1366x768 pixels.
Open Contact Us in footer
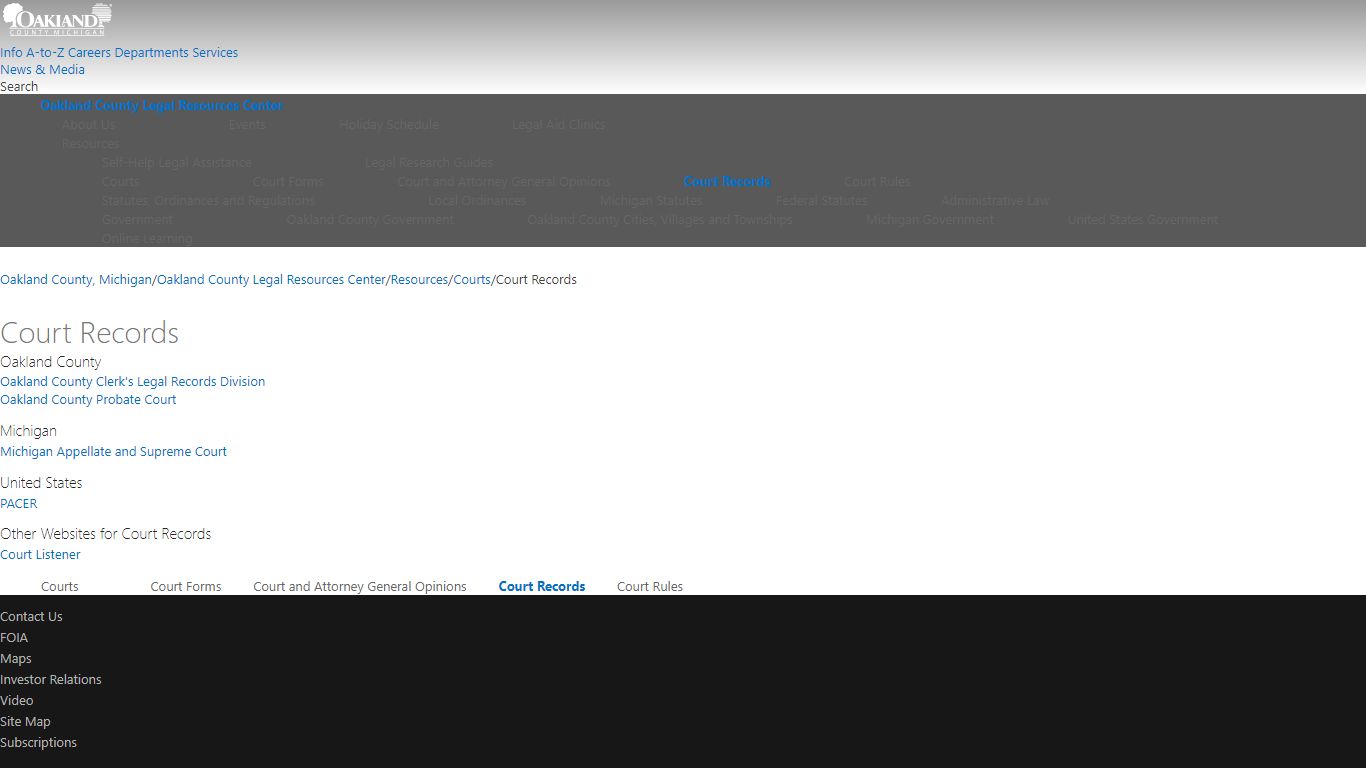tap(31, 617)
